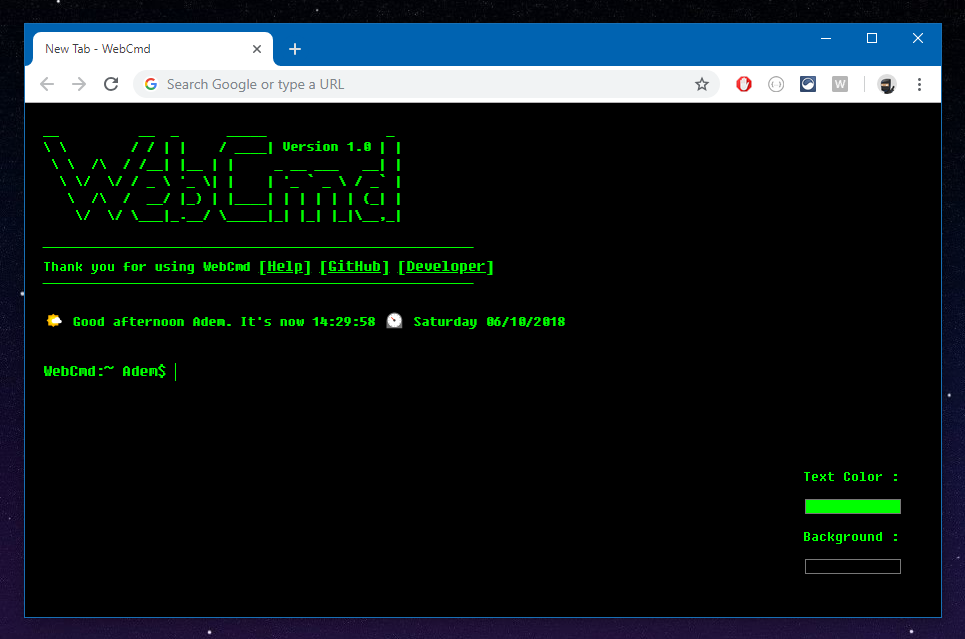Open a new tab with the plus button
965x639 pixels.
tap(295, 49)
